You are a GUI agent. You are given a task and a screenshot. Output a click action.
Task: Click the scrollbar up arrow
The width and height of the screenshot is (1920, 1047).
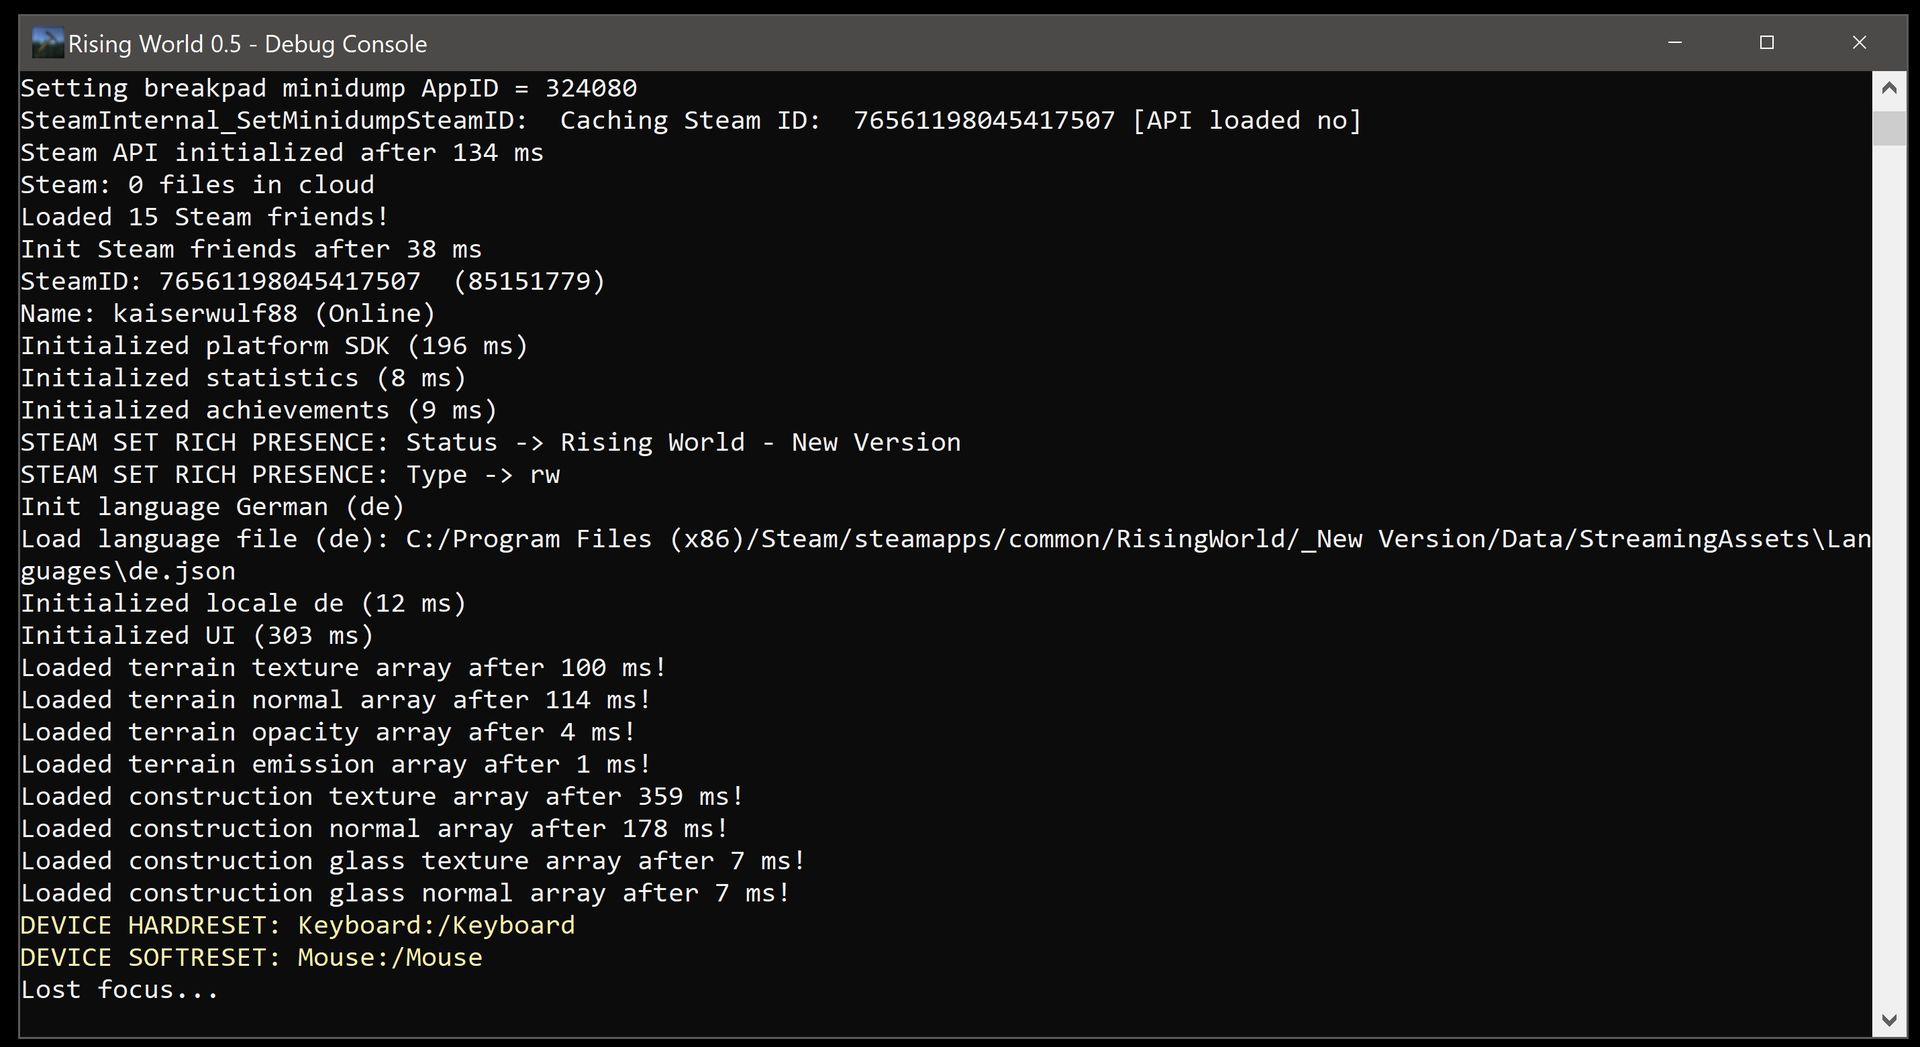coord(1888,88)
